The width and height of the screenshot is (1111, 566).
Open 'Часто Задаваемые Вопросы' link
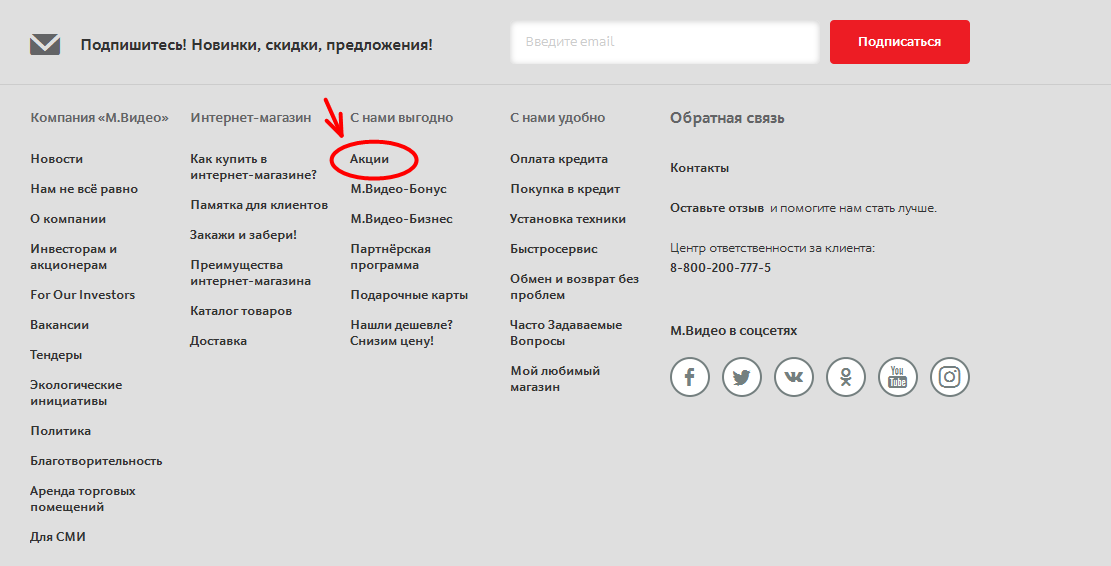tap(566, 332)
